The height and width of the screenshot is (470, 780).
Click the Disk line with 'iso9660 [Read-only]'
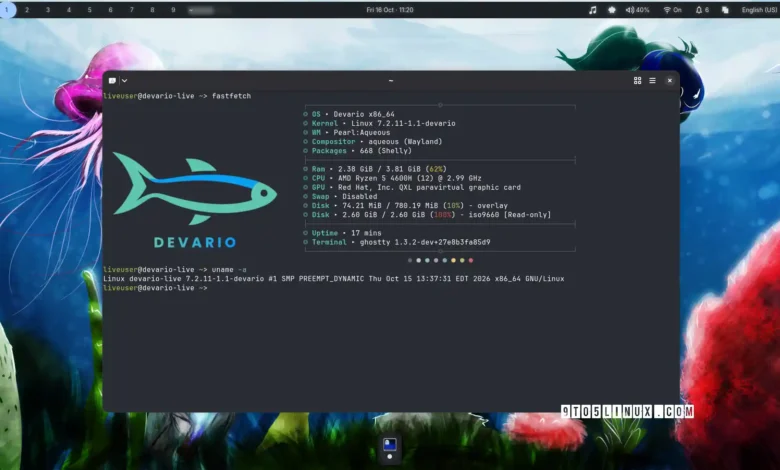427,215
